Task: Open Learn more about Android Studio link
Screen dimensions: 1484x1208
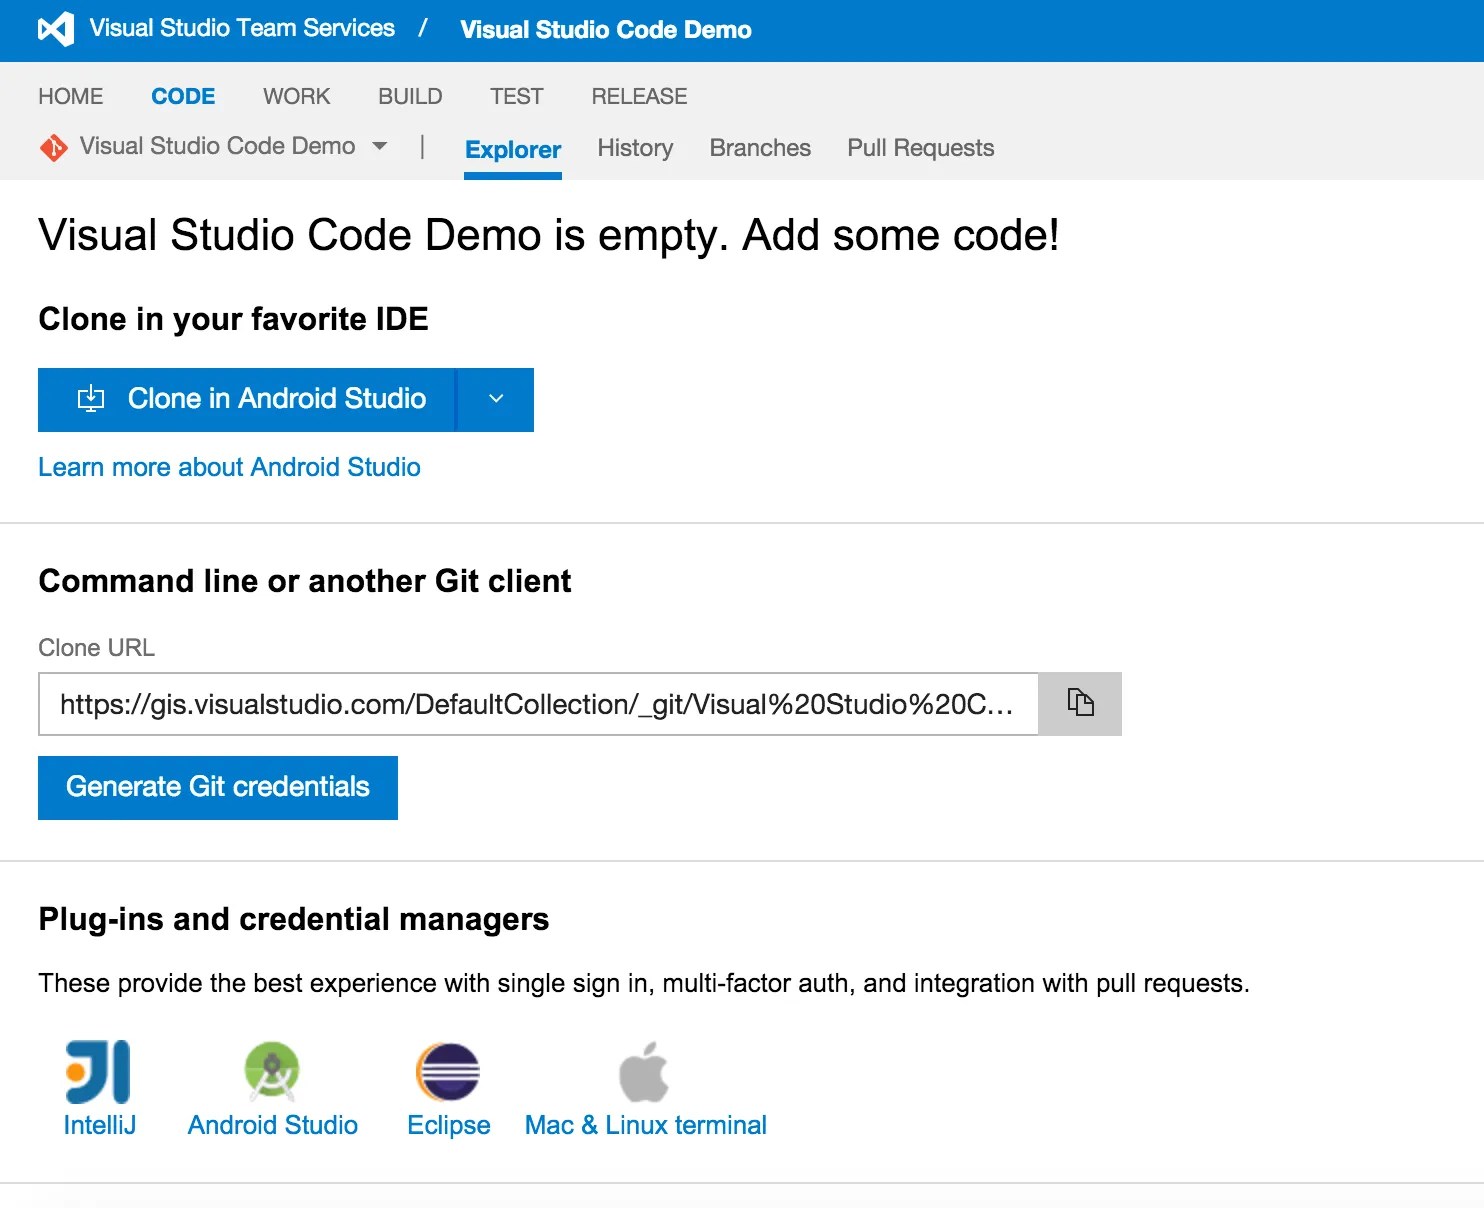Action: click(x=229, y=467)
